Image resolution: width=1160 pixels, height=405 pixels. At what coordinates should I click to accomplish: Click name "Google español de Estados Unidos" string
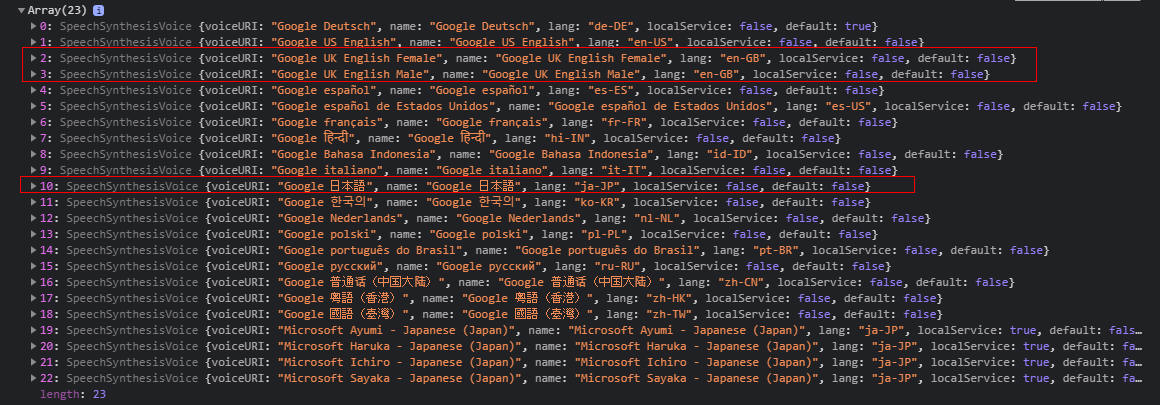coord(660,106)
